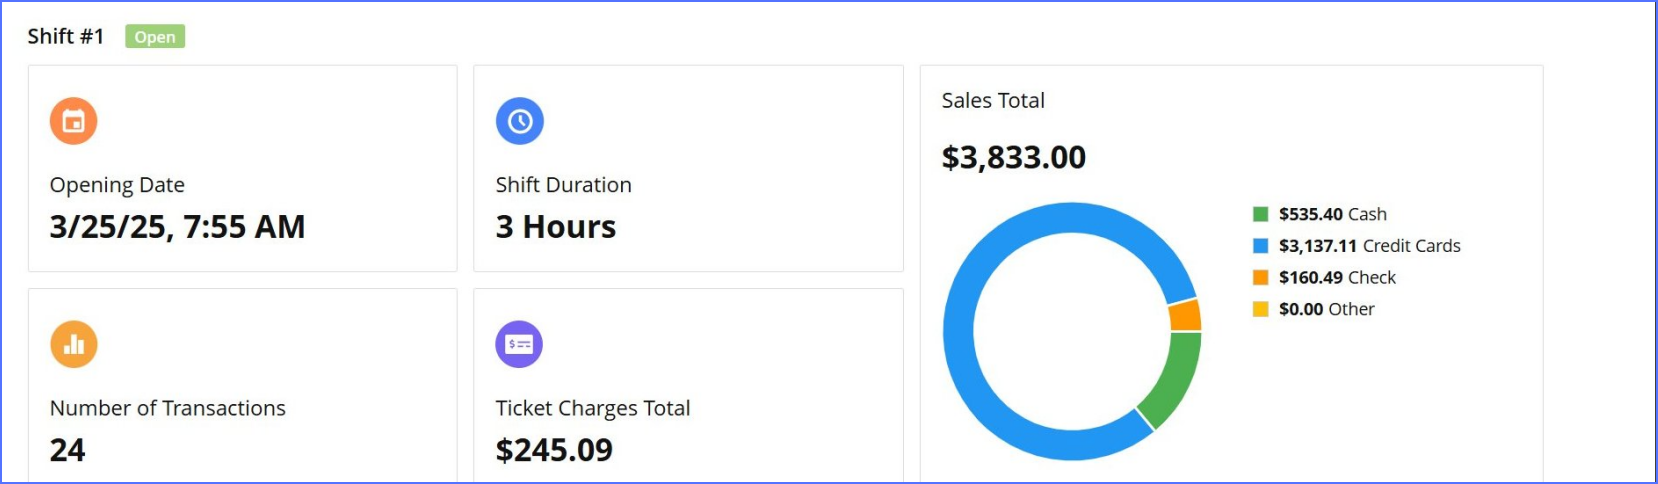Click the blue Credit Cards legend swatch
1658x484 pixels.
[x=1260, y=246]
